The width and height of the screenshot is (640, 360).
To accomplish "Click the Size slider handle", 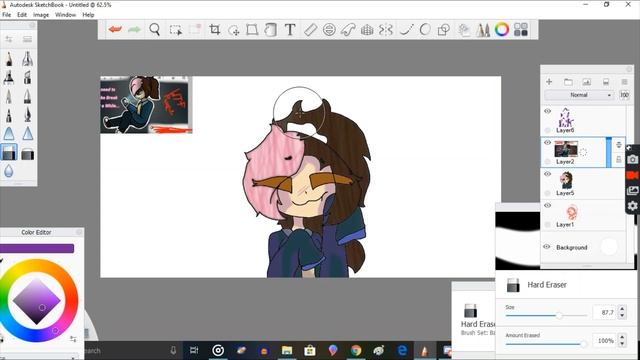I will pyautogui.click(x=559, y=315).
